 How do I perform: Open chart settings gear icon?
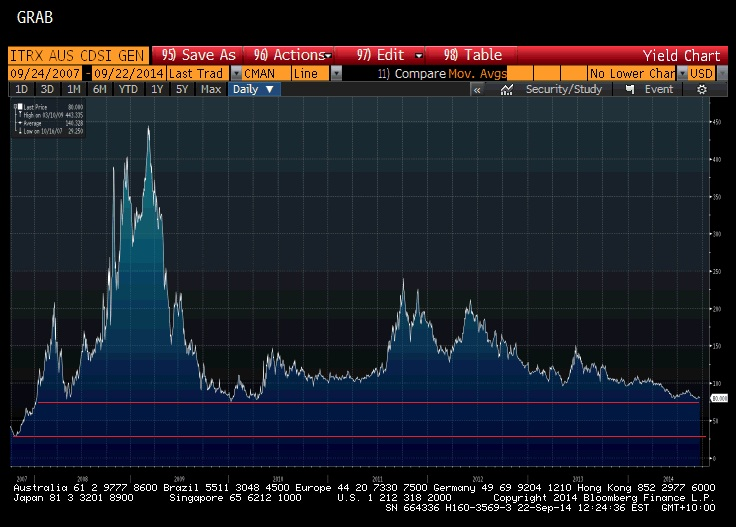coord(702,89)
